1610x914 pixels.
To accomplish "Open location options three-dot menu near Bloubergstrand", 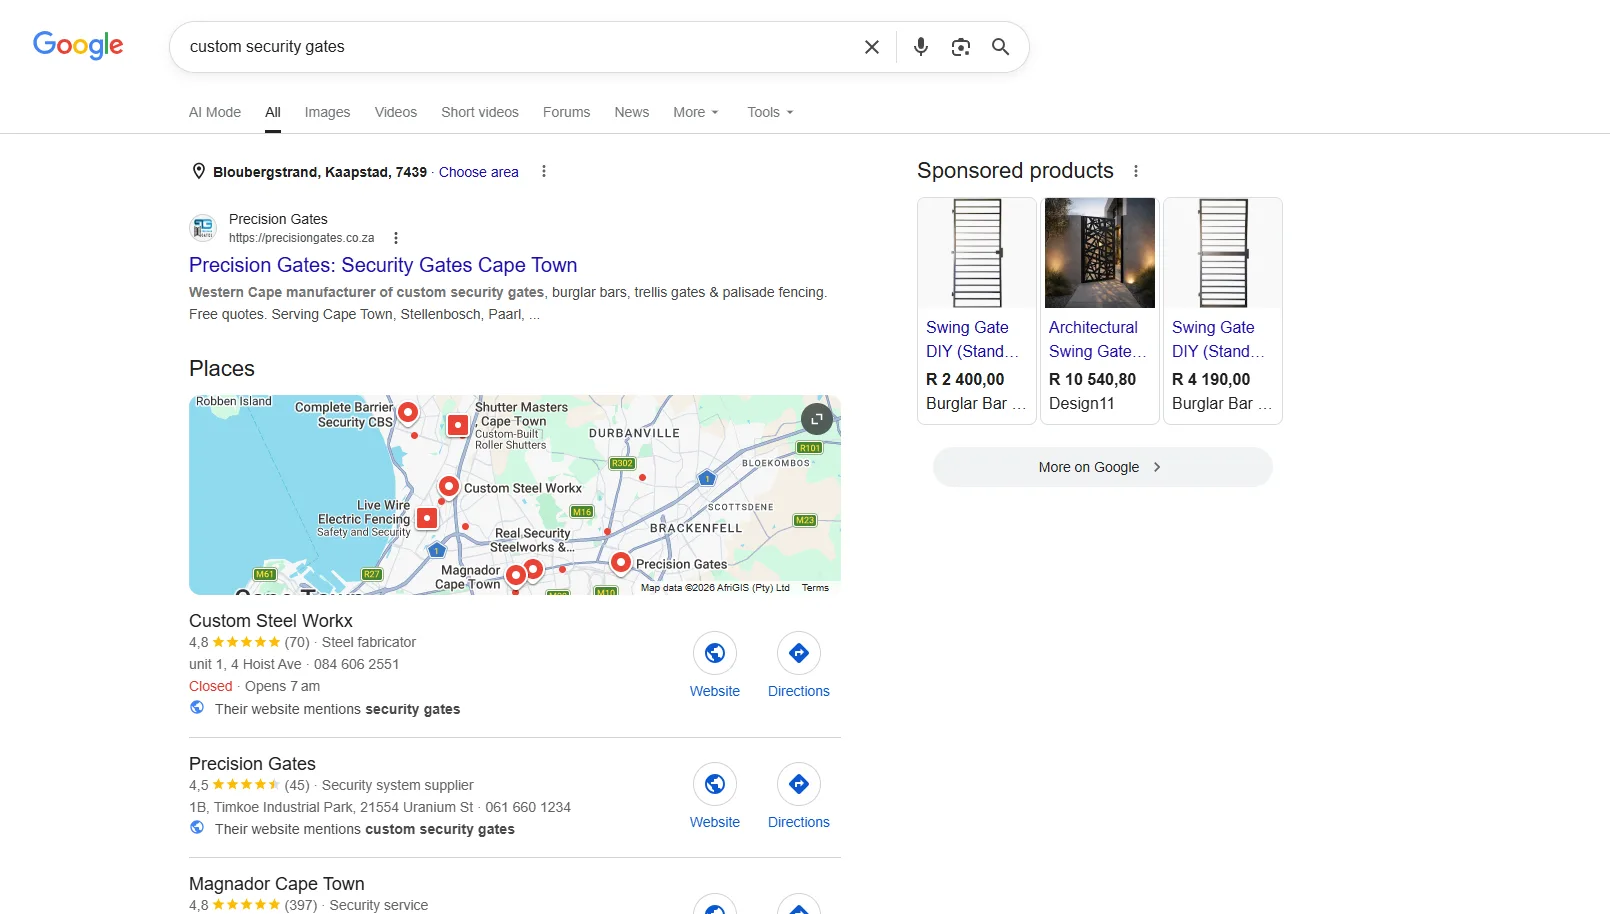I will tap(544, 171).
